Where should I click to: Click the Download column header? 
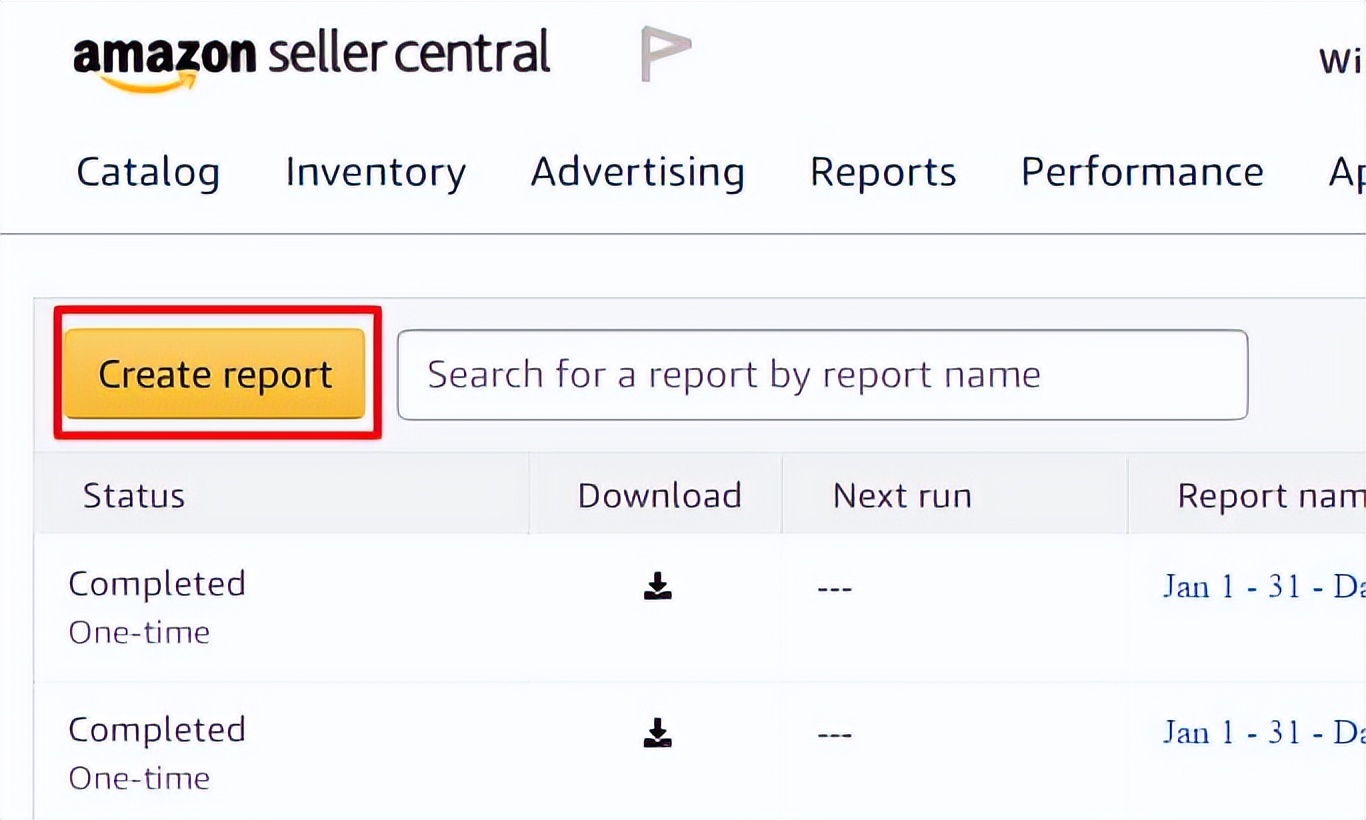659,496
